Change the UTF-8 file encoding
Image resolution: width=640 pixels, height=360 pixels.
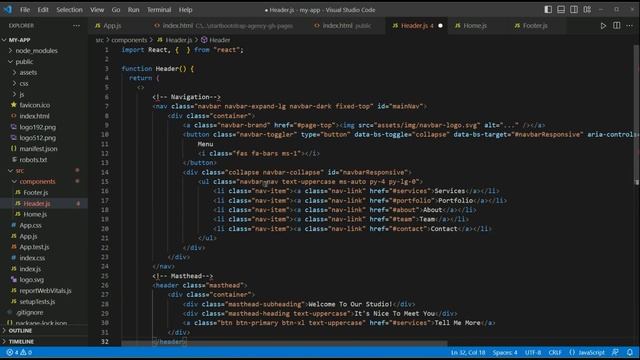click(x=533, y=352)
